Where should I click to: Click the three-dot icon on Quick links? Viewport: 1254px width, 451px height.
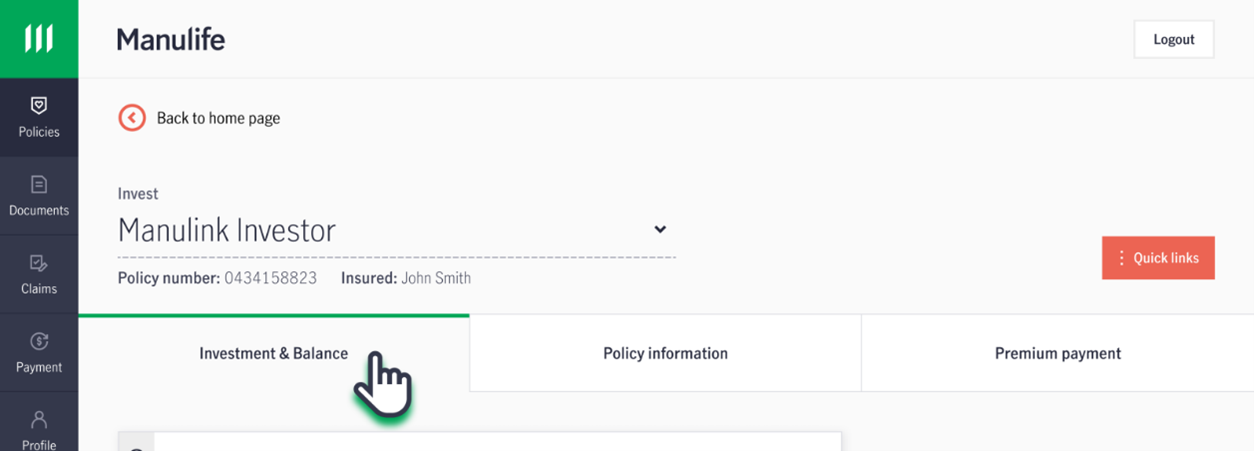pyautogui.click(x=1121, y=258)
